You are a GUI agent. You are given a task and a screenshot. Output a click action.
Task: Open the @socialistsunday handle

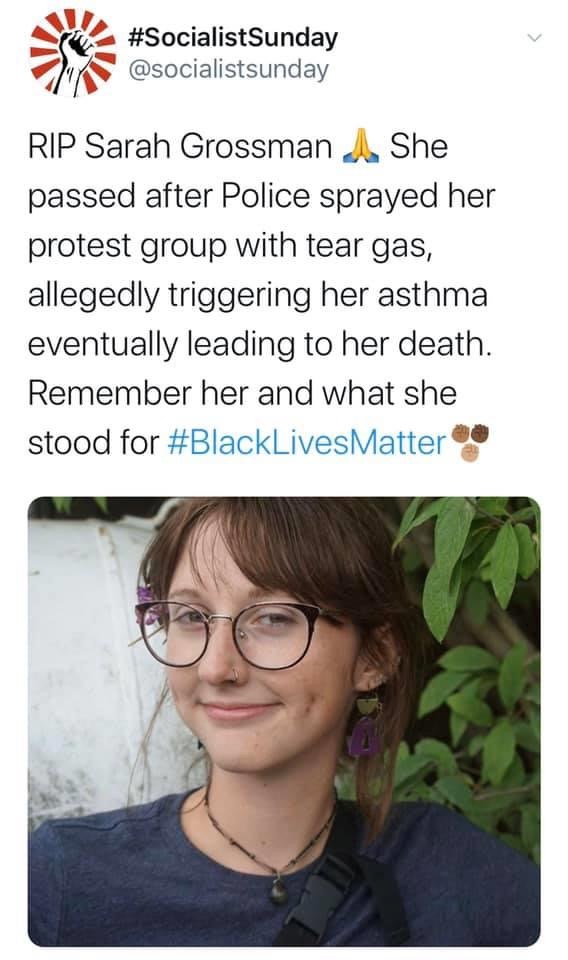[228, 69]
